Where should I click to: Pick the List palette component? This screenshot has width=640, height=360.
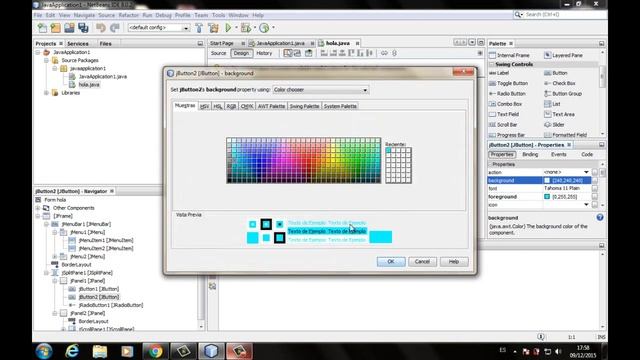[x=552, y=104]
